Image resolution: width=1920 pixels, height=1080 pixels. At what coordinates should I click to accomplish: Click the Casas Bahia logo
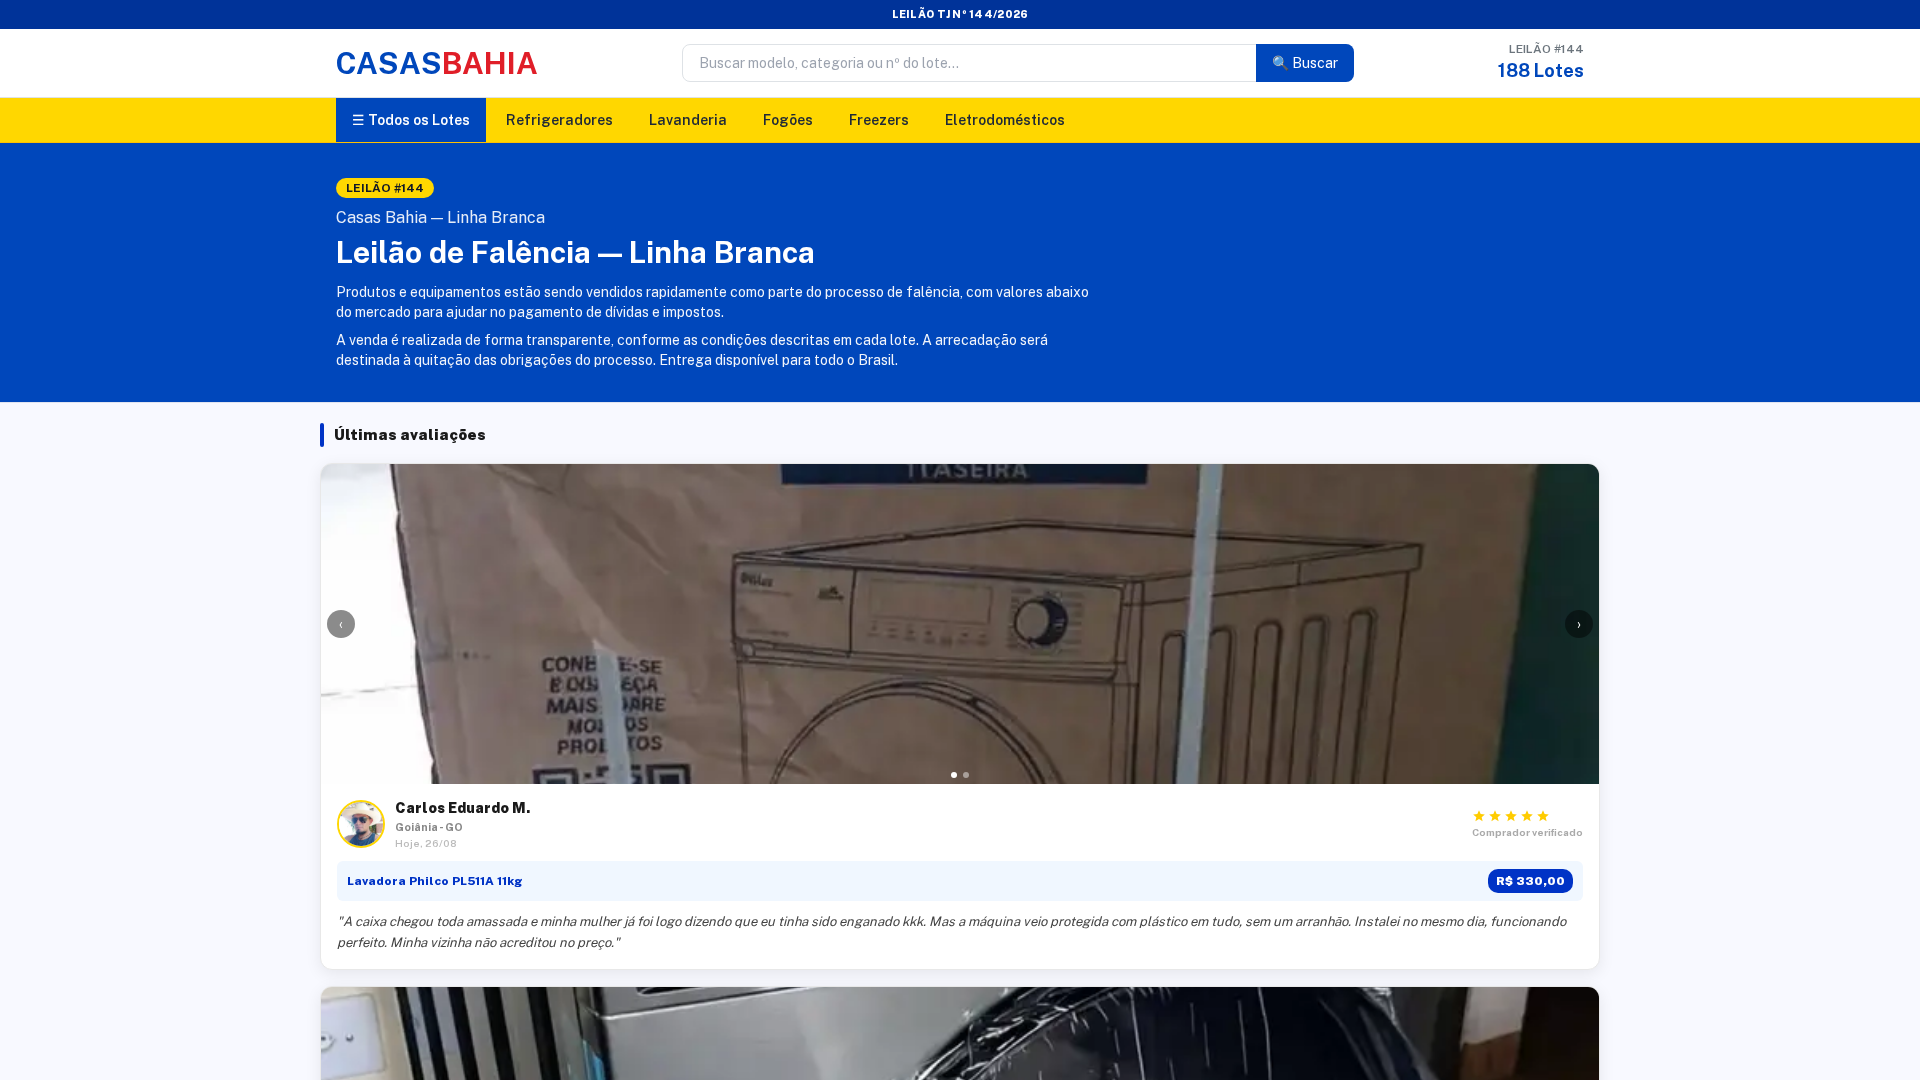436,63
